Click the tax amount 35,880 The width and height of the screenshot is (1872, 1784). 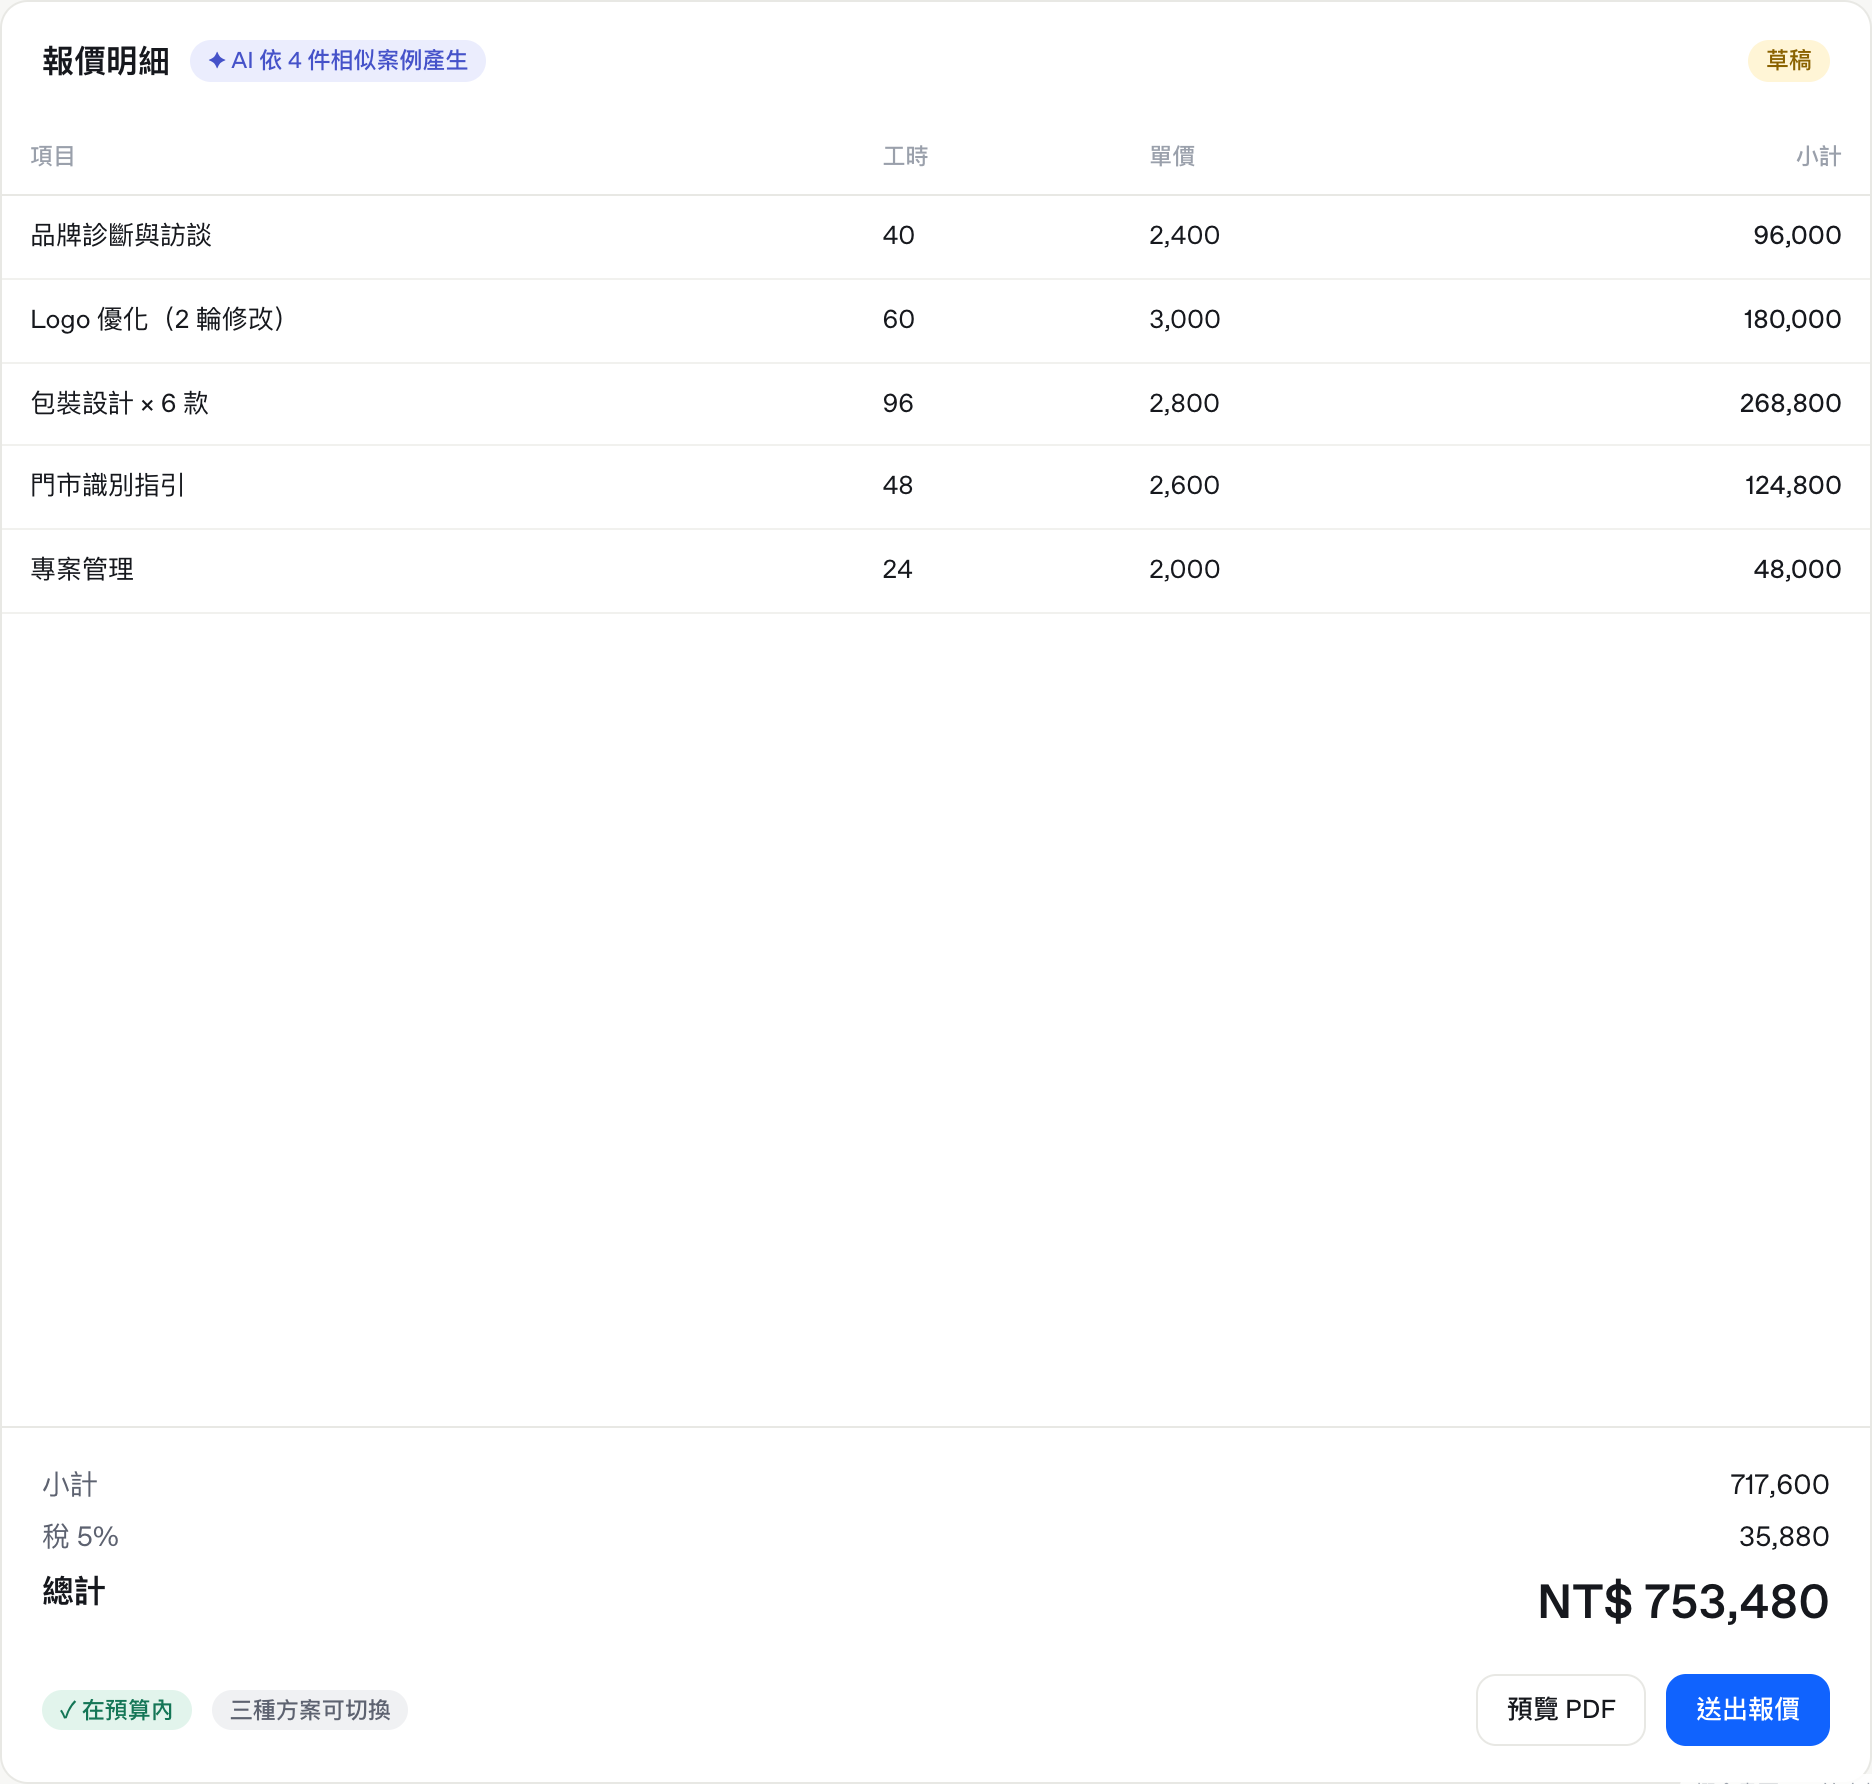[1784, 1536]
